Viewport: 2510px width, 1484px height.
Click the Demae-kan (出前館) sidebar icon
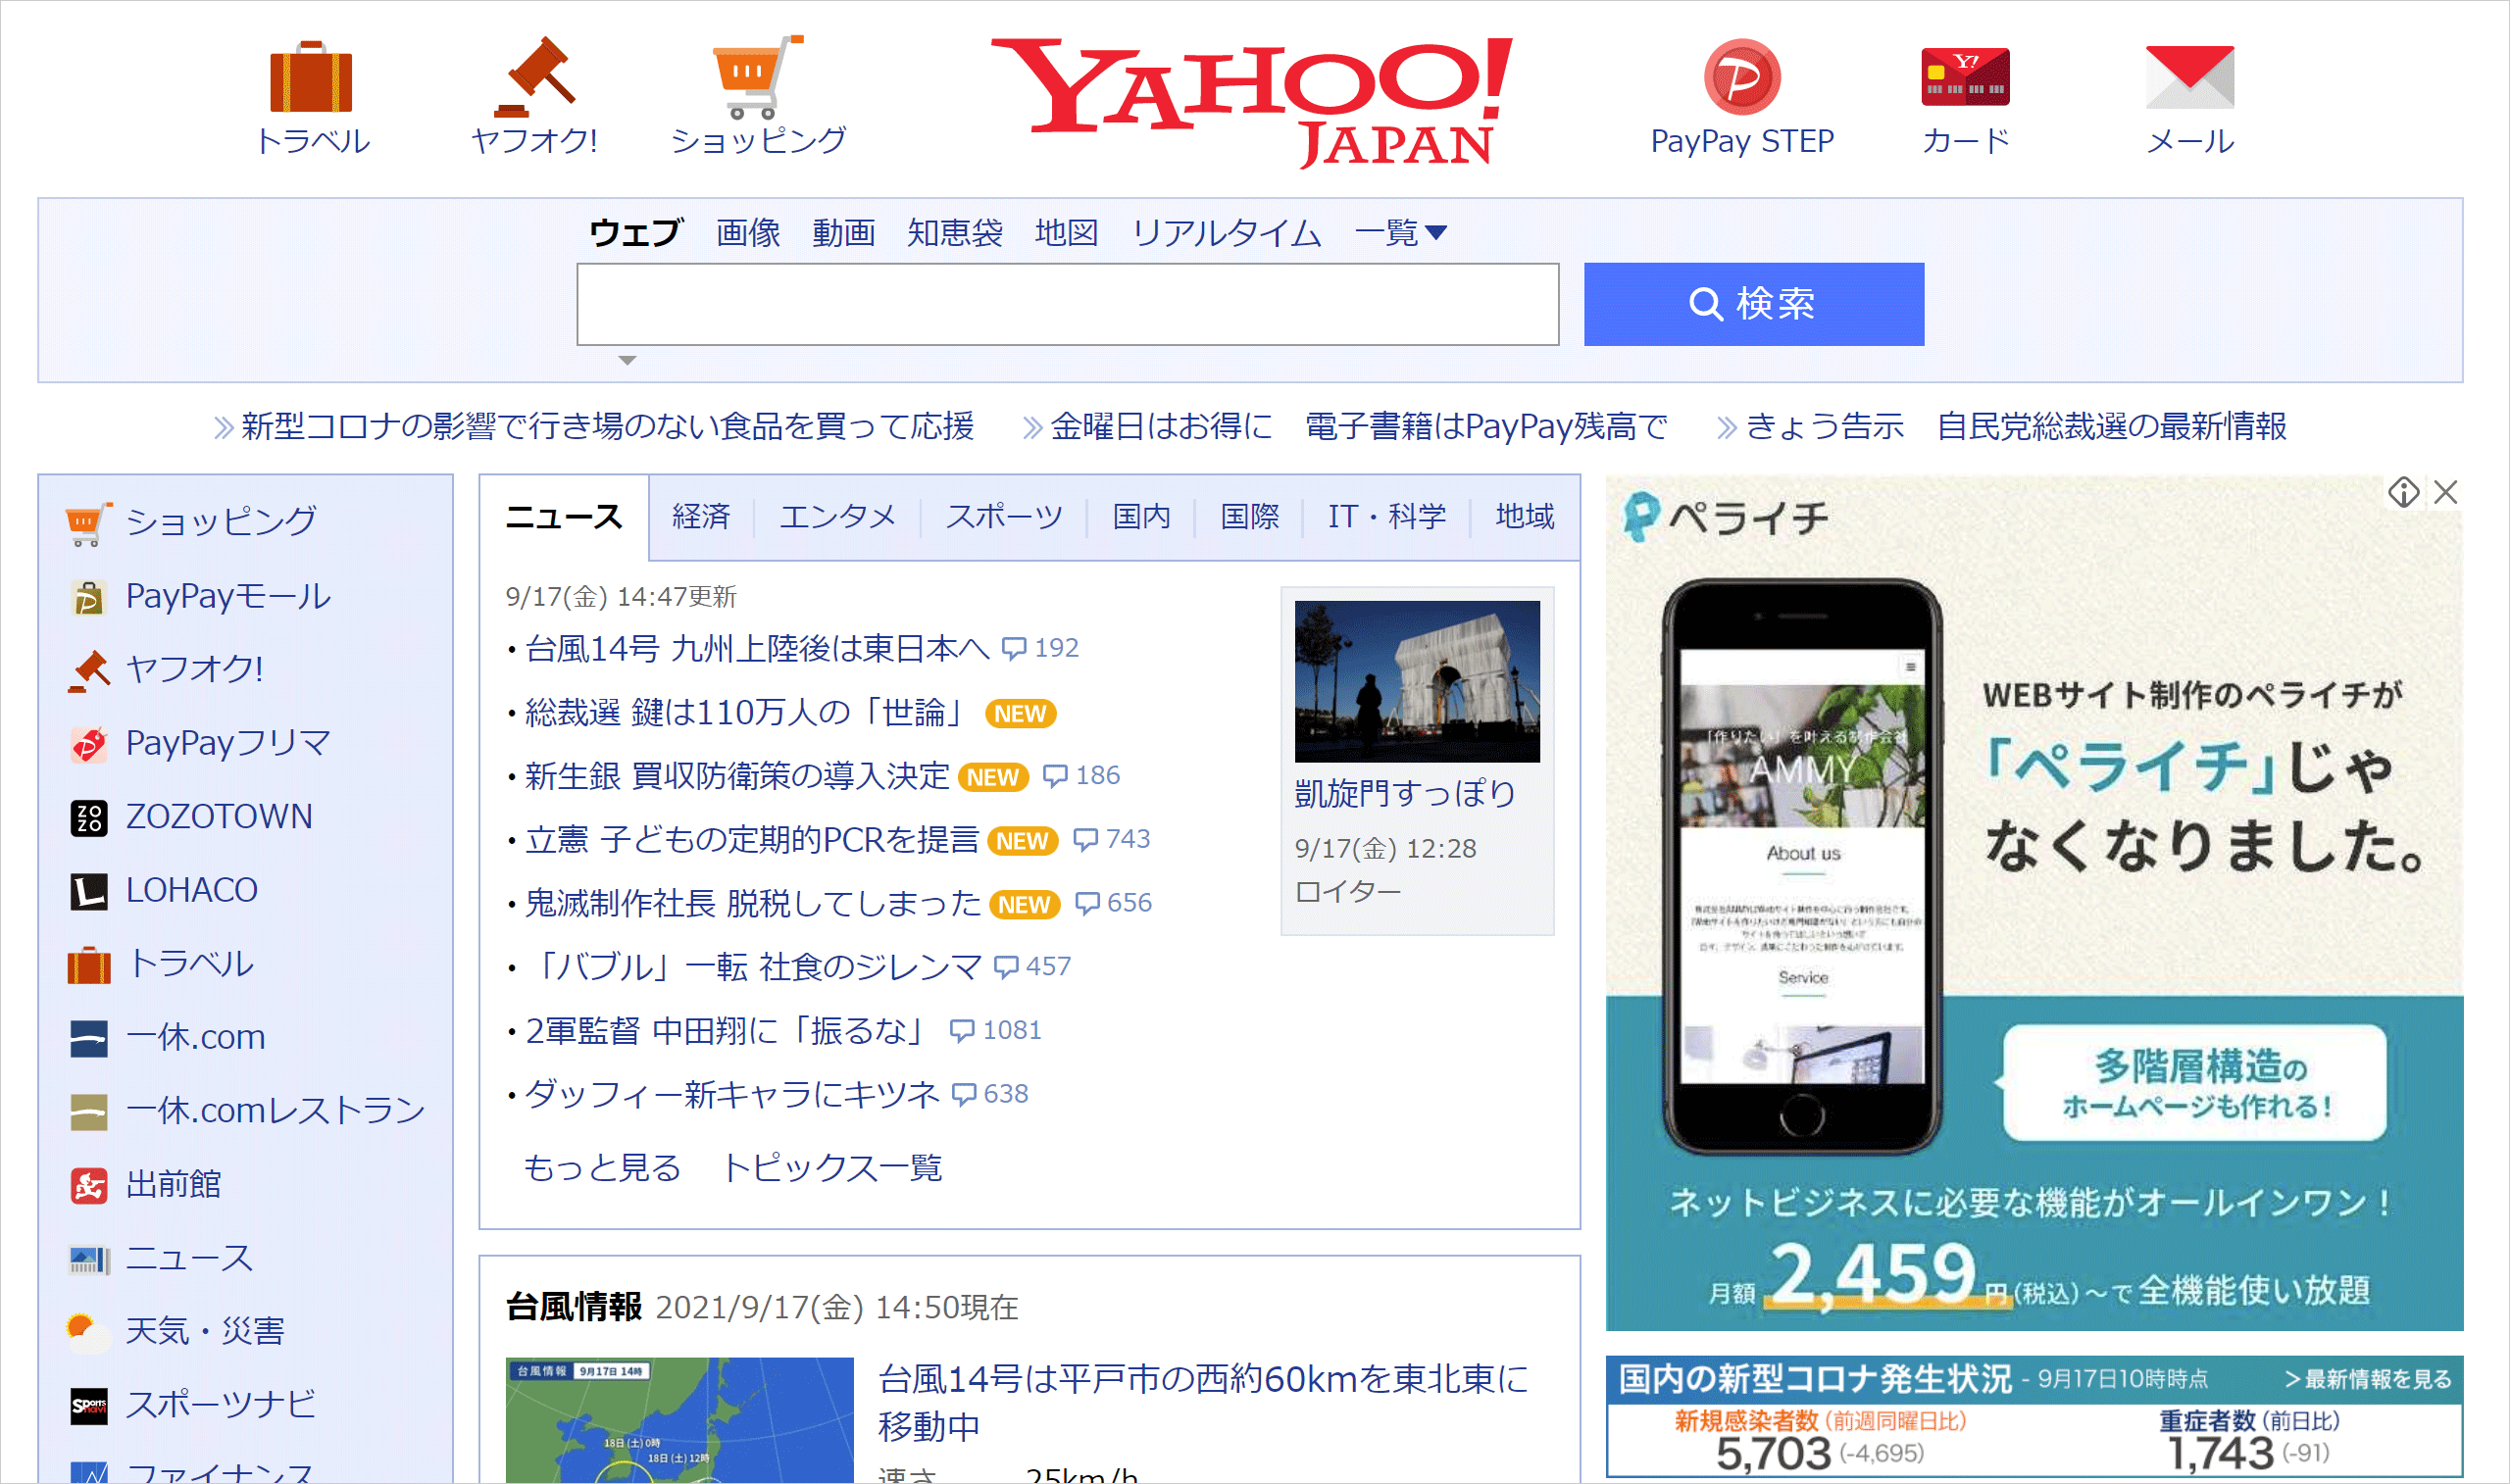89,1185
